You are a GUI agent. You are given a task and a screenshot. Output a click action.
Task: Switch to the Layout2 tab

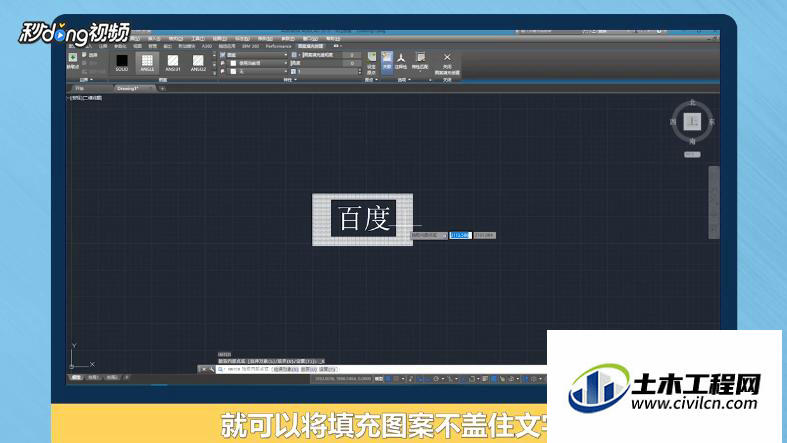(112, 377)
